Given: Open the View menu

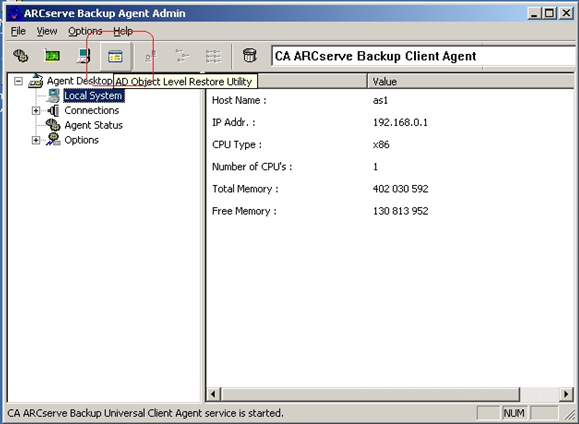Looking at the screenshot, I should [47, 31].
